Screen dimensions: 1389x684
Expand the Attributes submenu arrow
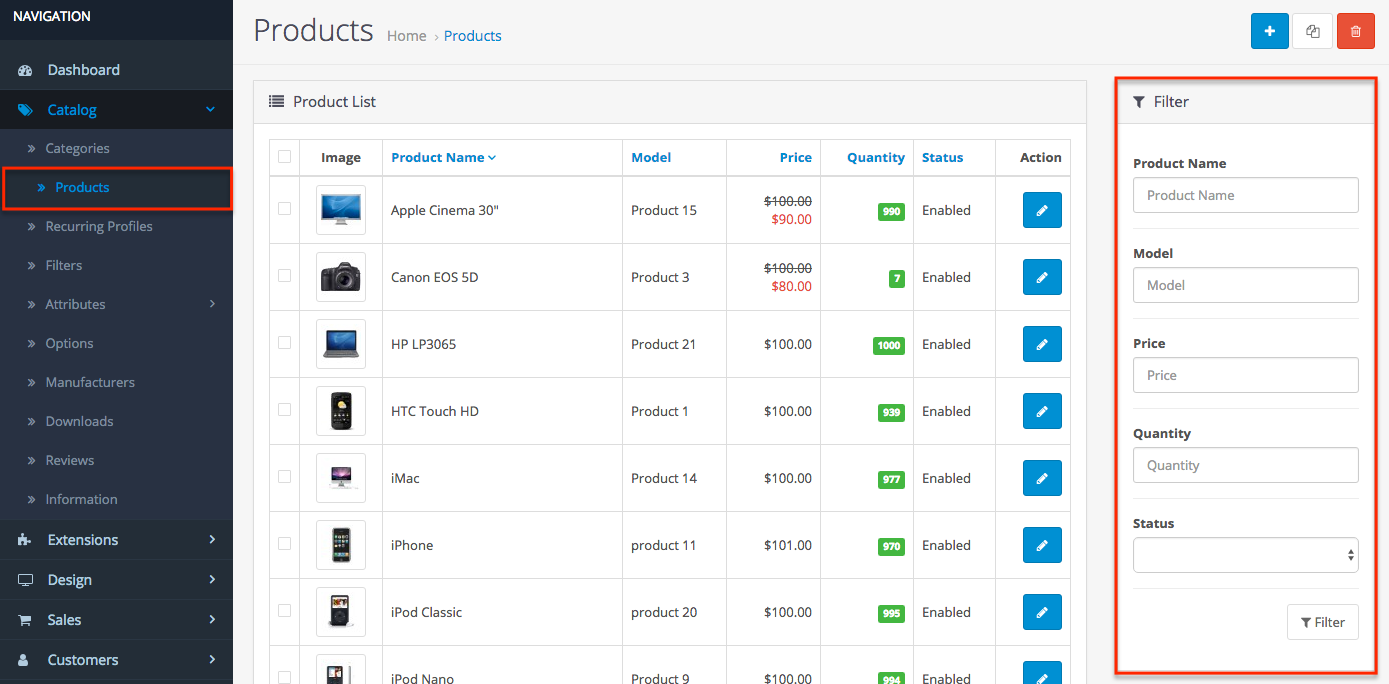point(211,304)
